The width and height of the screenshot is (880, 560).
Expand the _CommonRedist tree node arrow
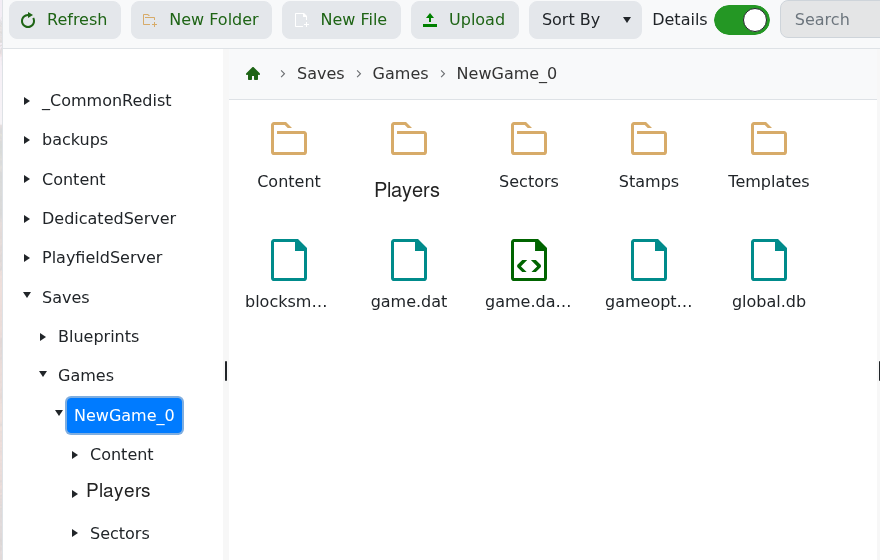pos(26,101)
